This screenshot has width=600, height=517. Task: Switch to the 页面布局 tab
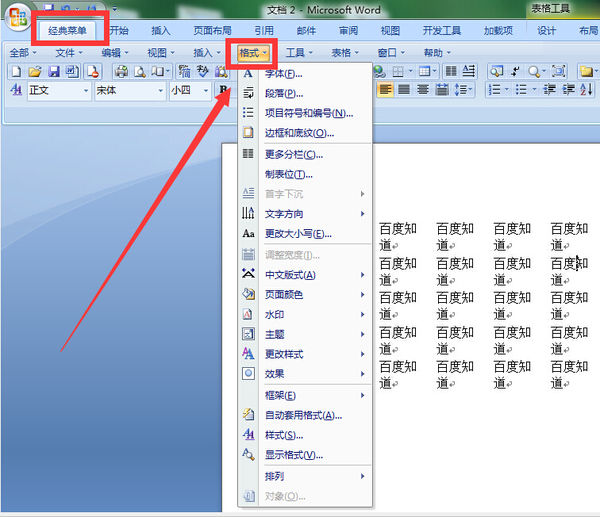(212, 31)
